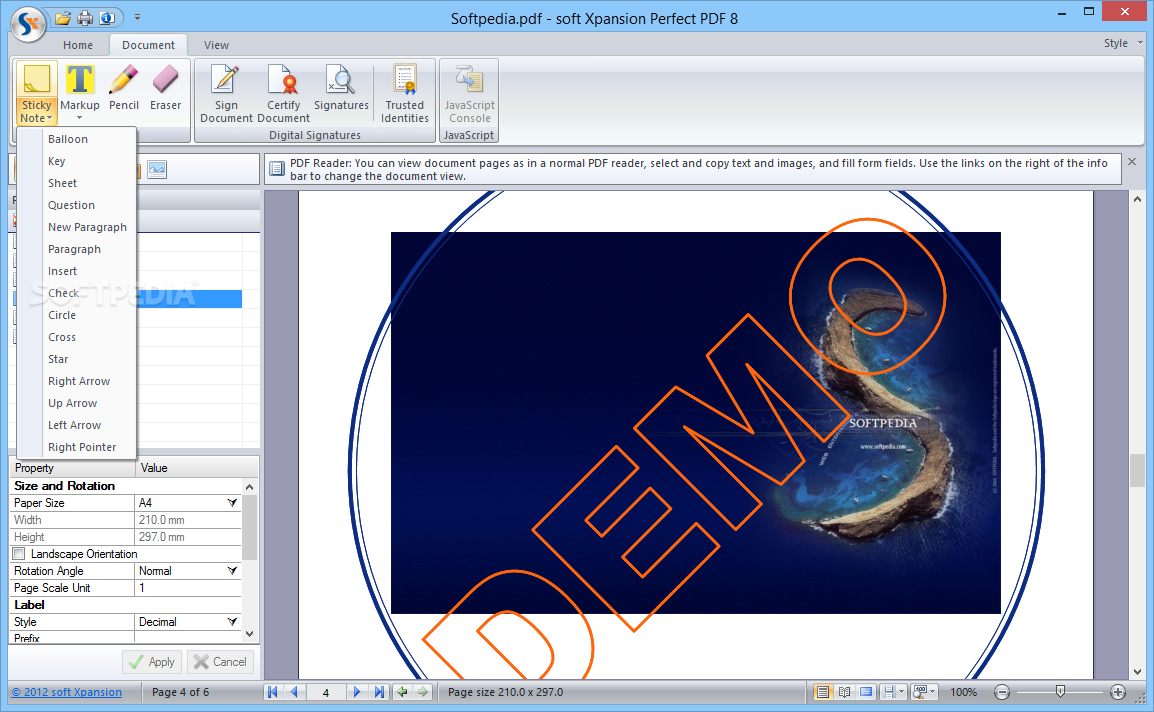
Task: Go to the previous page
Action: click(294, 692)
